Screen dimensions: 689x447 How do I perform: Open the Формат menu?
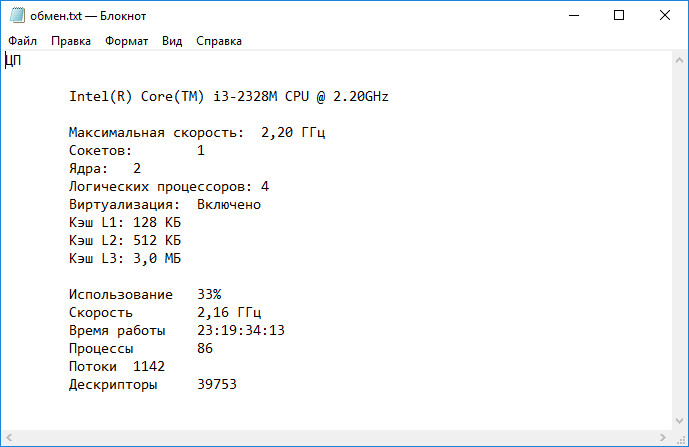pos(127,41)
